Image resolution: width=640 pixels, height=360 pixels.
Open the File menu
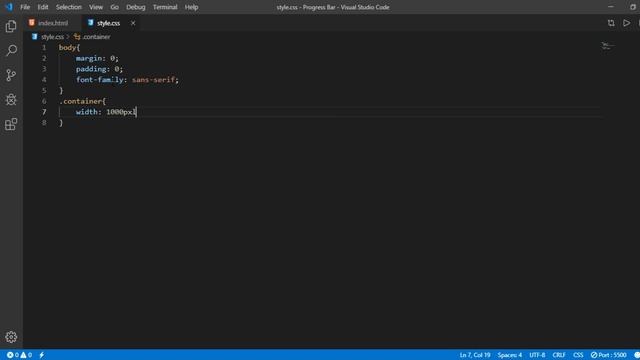coord(25,7)
